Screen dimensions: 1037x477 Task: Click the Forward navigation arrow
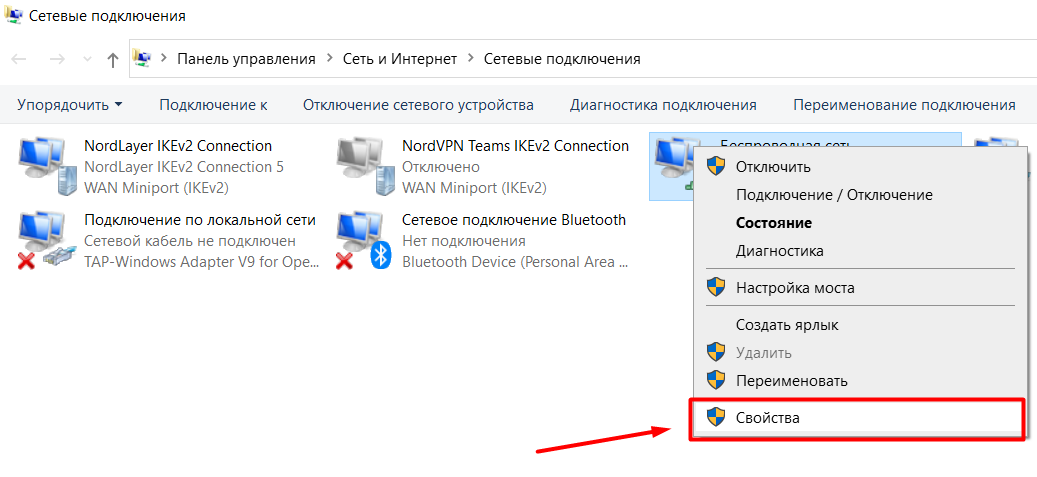click(57, 60)
